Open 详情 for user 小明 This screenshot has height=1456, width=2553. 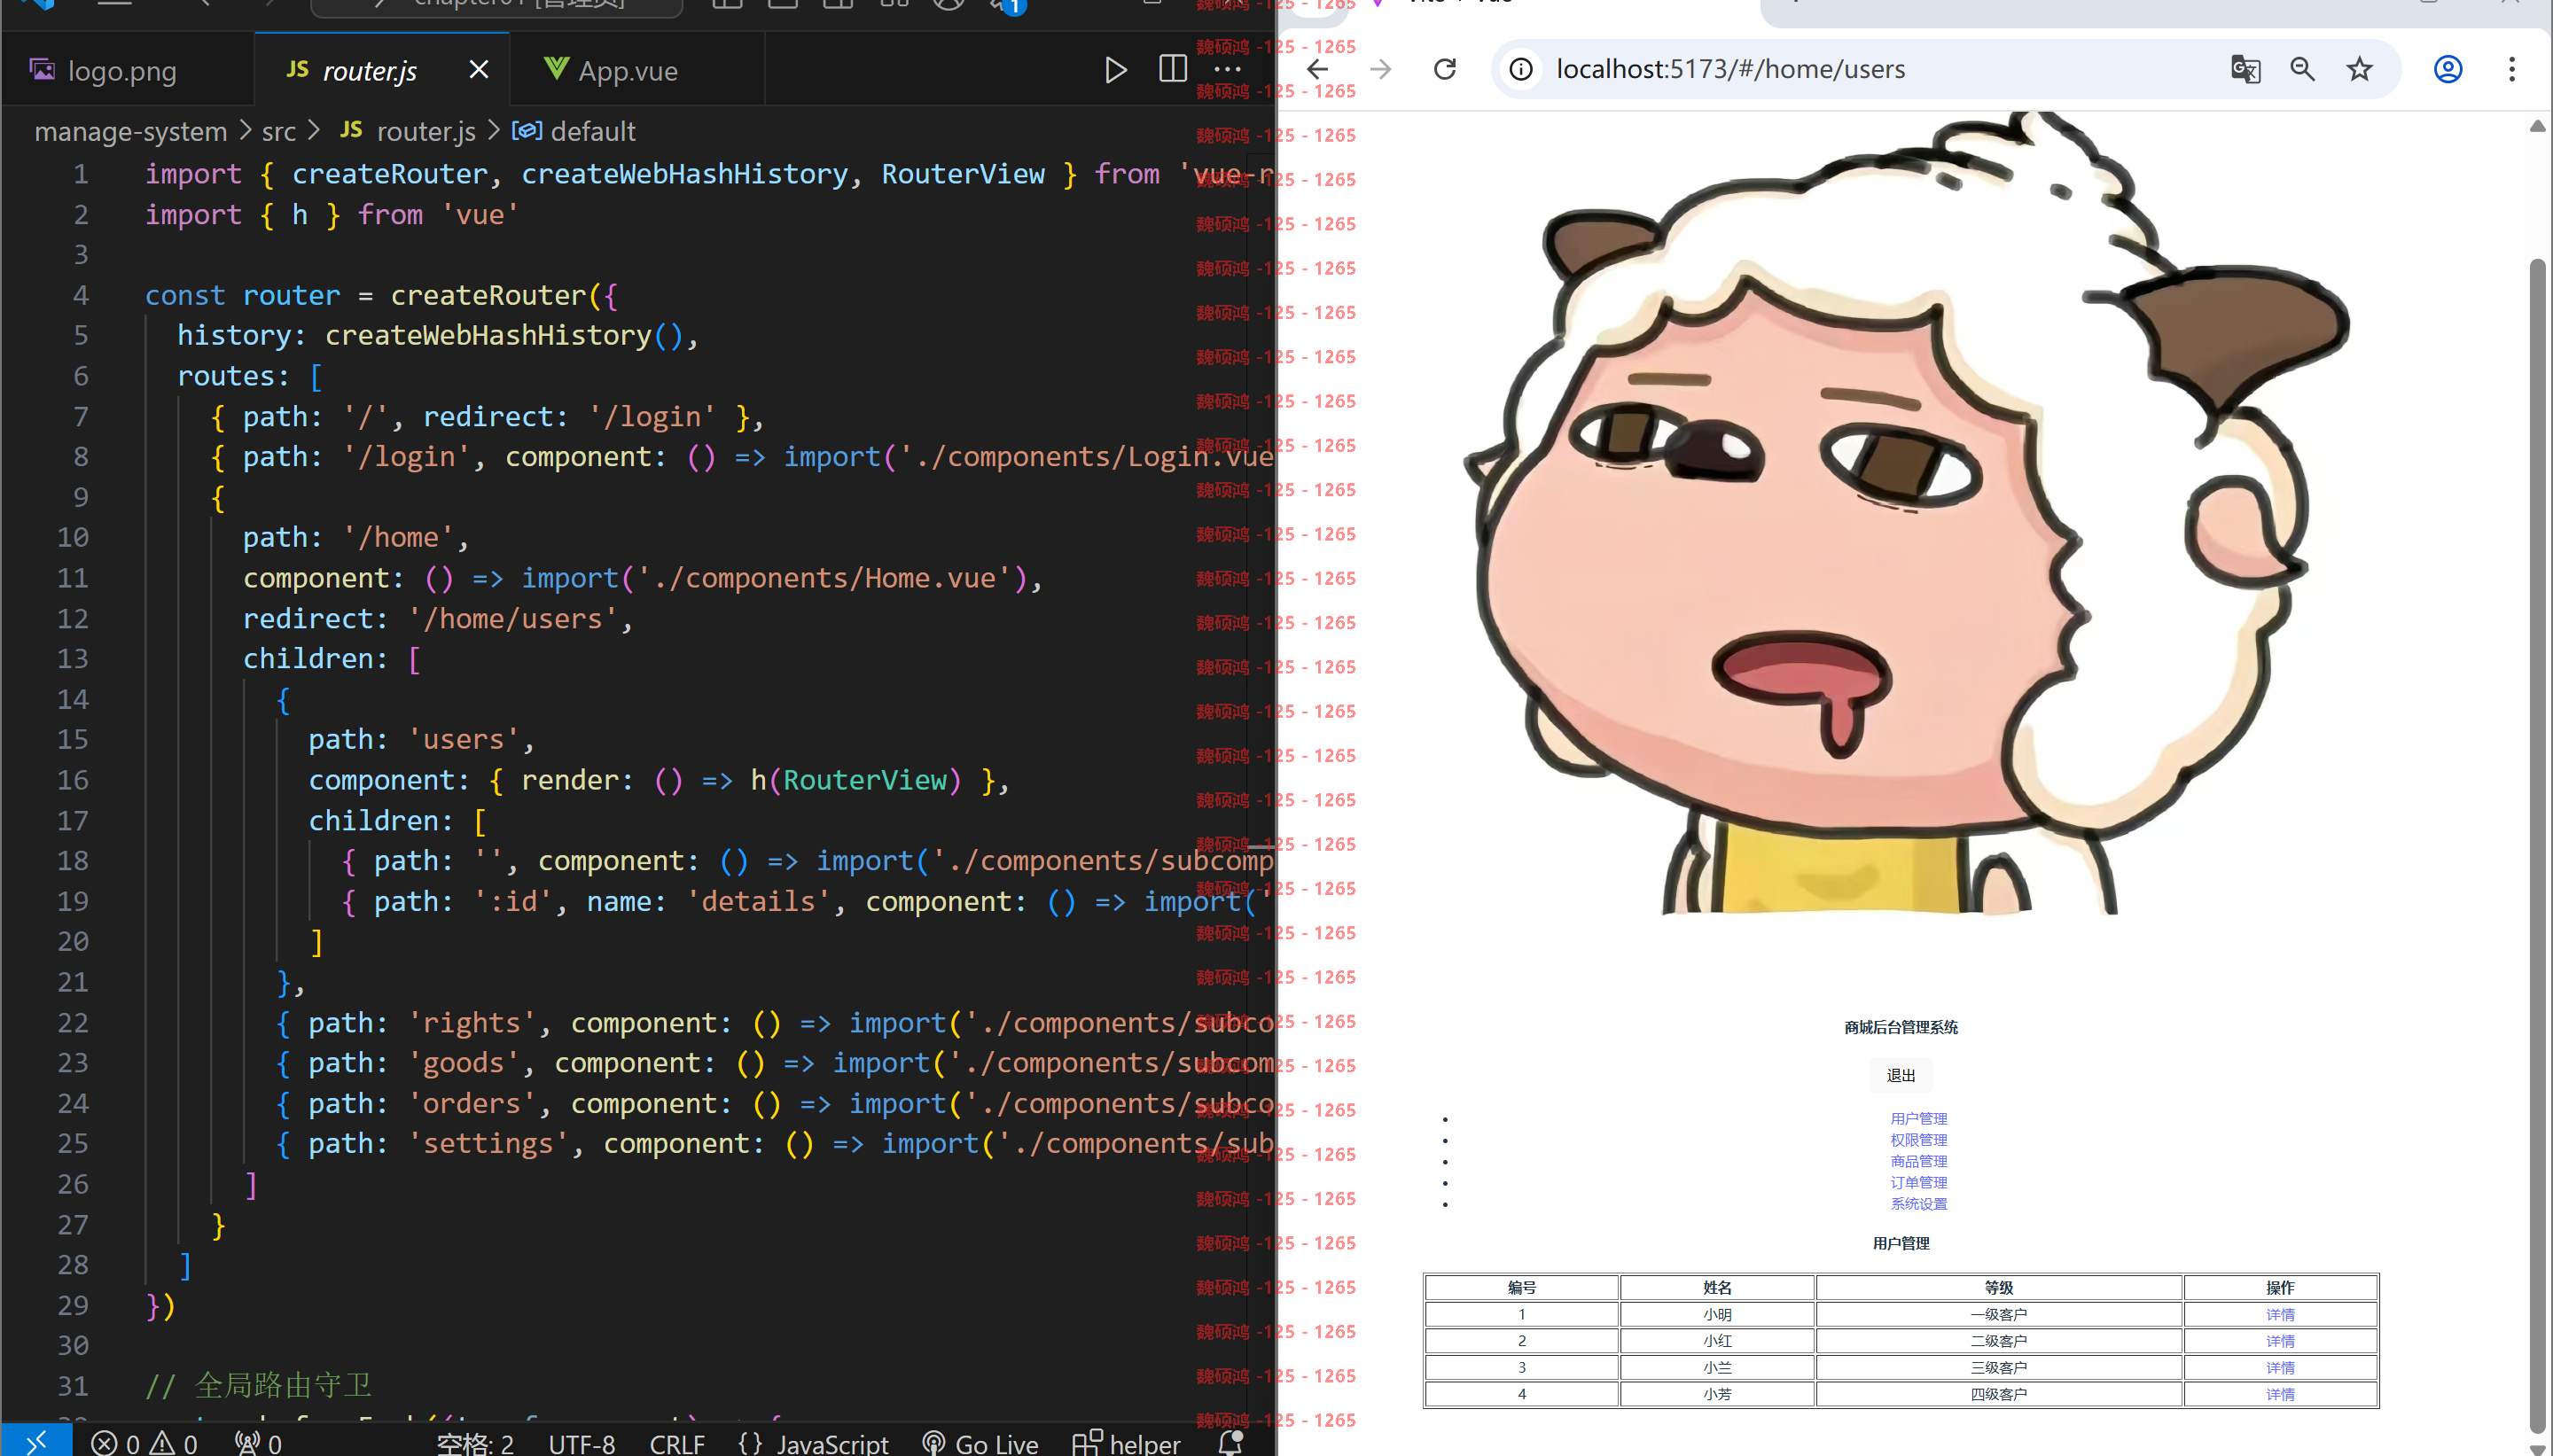(x=2280, y=1314)
